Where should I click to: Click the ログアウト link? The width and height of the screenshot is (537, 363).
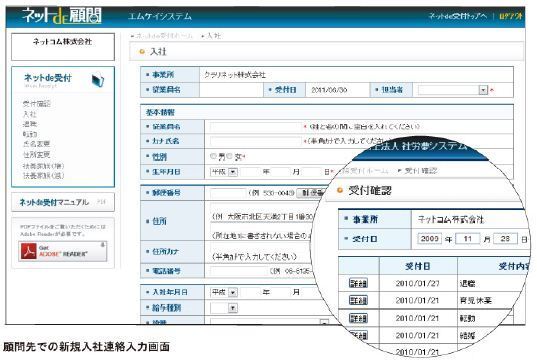510,16
